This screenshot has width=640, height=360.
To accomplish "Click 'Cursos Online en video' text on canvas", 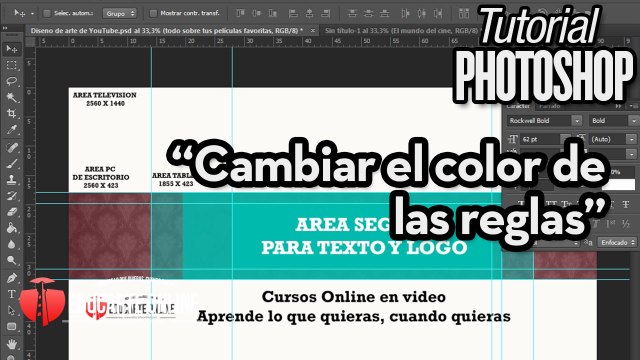I will (353, 297).
